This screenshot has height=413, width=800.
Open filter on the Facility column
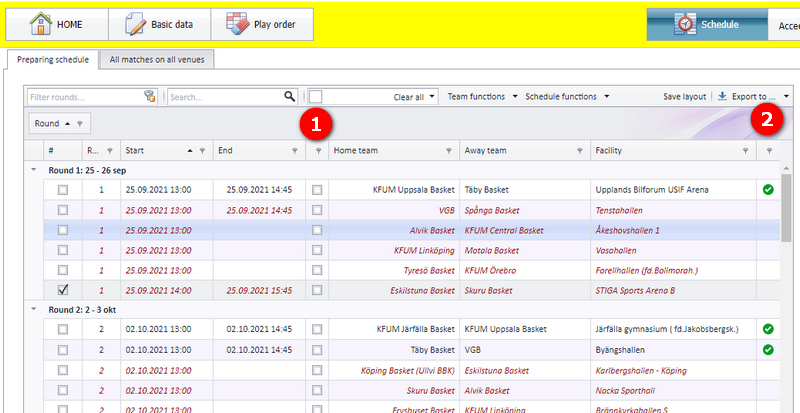[x=745, y=151]
